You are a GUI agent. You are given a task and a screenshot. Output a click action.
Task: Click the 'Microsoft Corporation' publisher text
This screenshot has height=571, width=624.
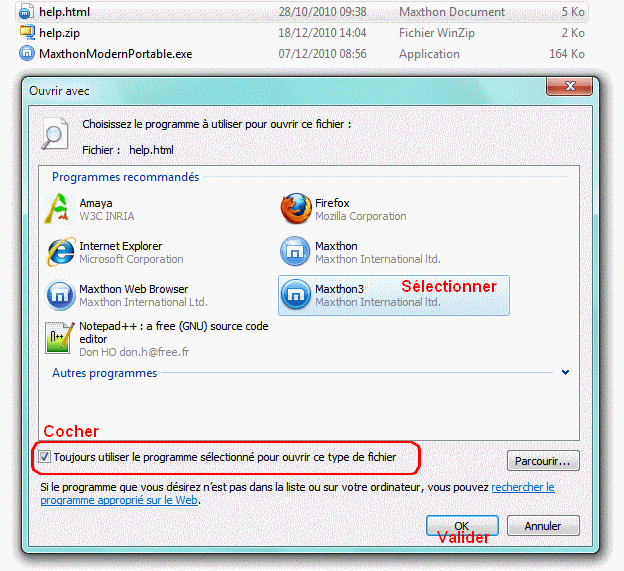pos(131,259)
